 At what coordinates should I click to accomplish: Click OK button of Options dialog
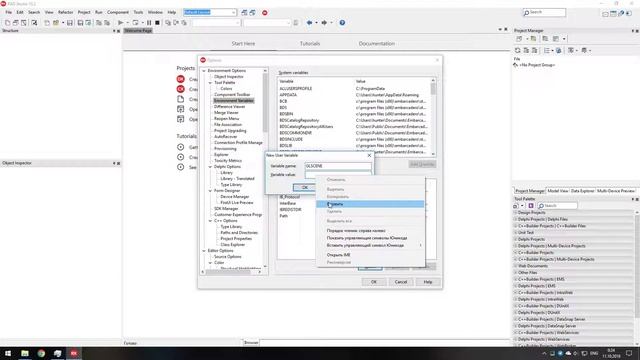click(x=373, y=282)
